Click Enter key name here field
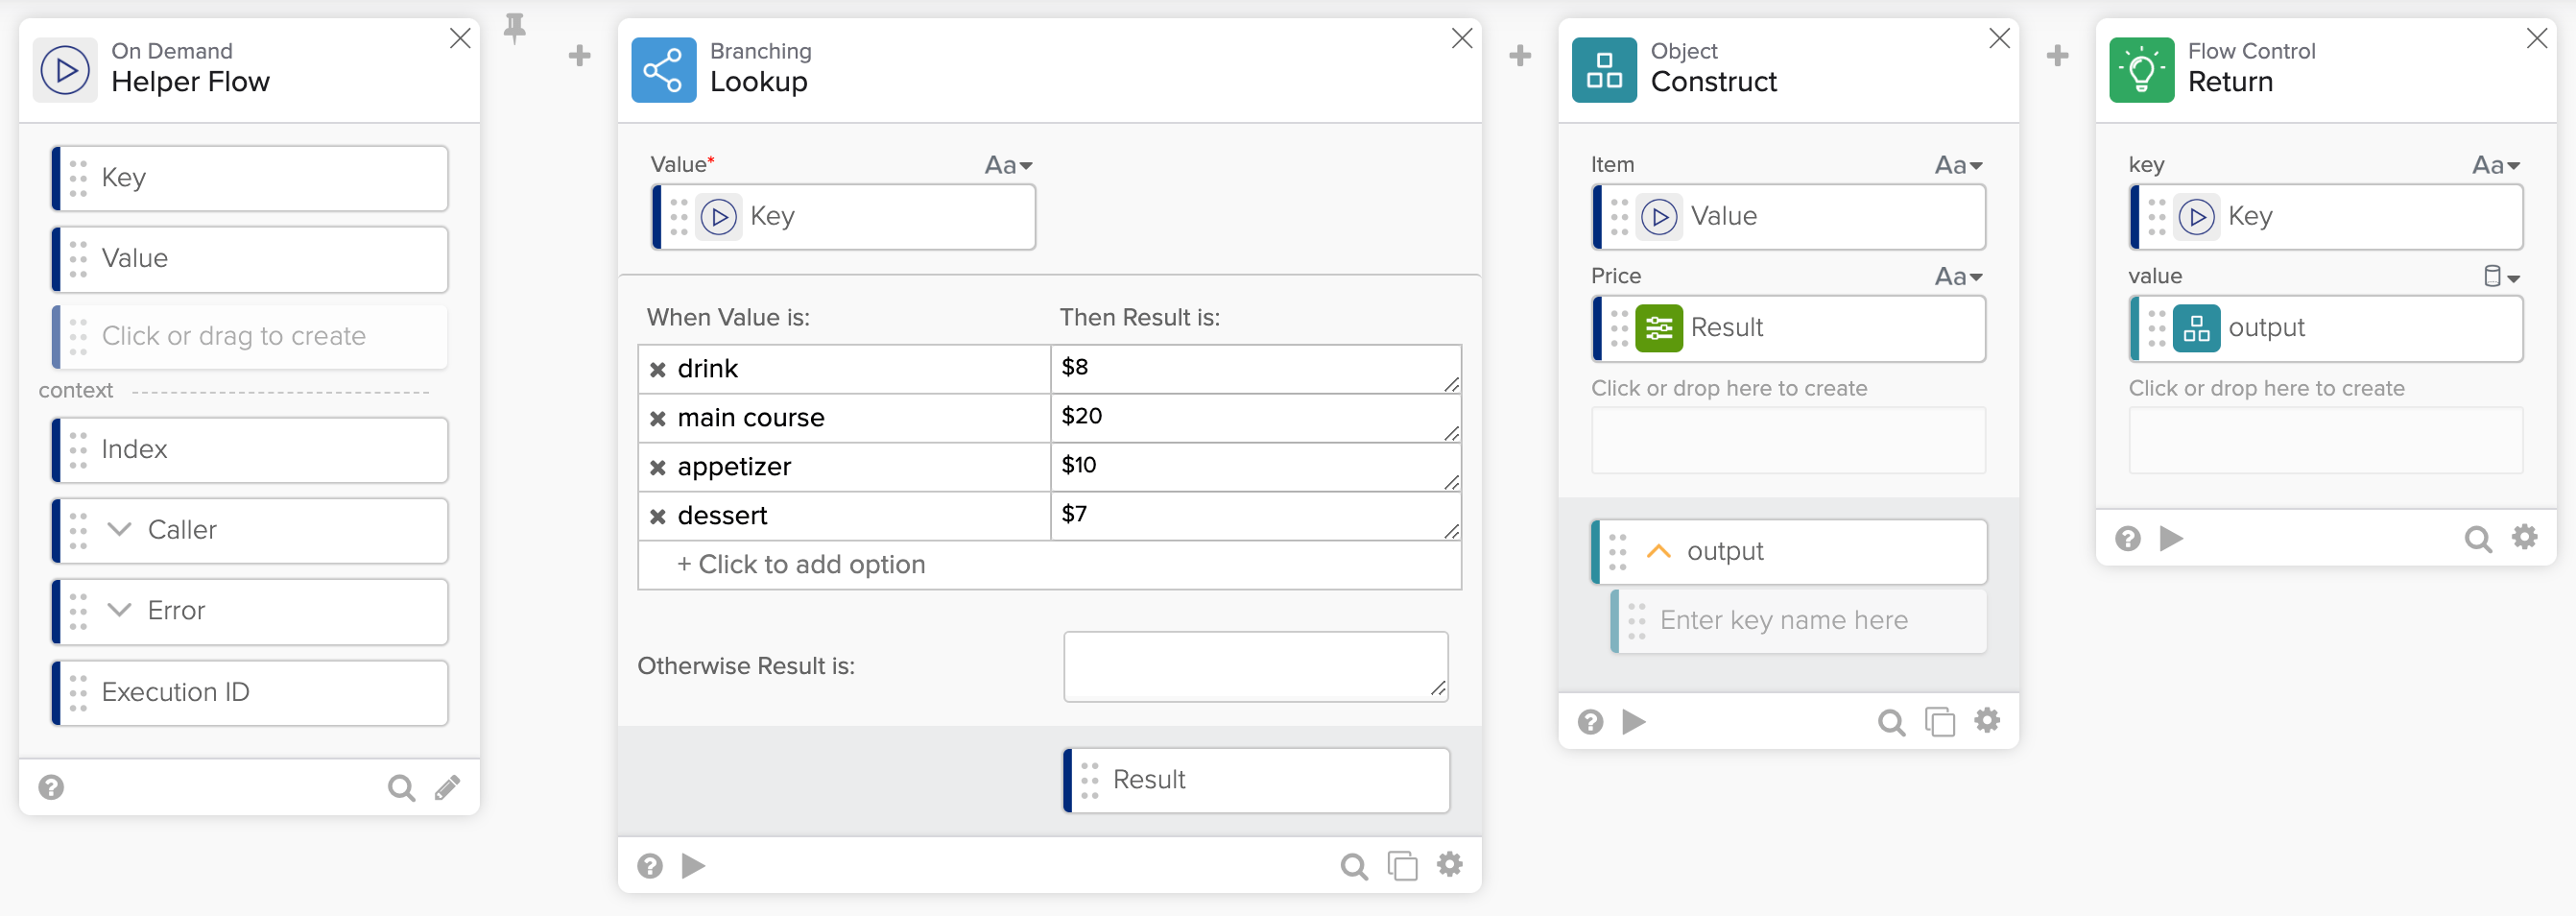The width and height of the screenshot is (2576, 916). (1799, 620)
